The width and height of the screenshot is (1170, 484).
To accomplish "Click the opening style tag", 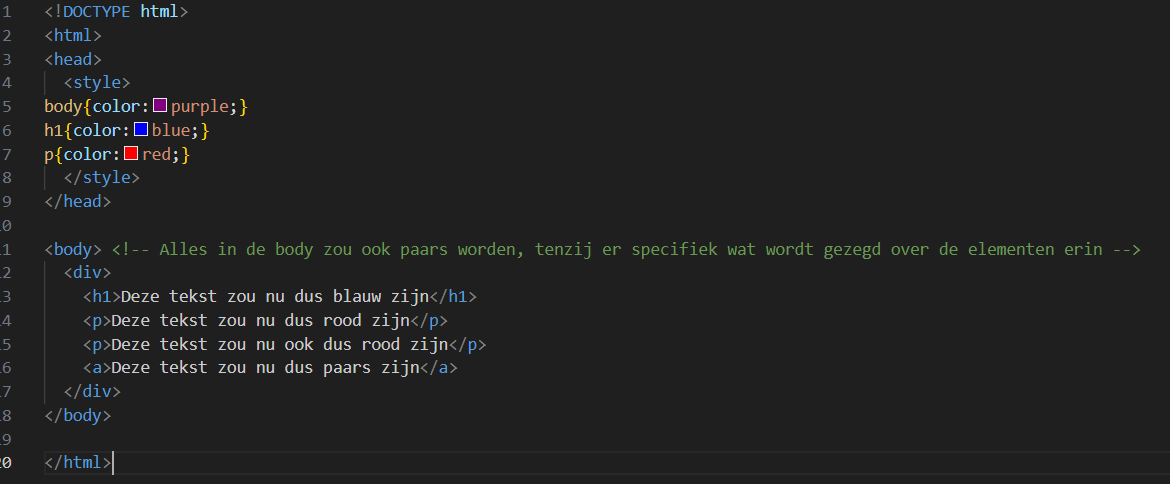I will click(96, 82).
